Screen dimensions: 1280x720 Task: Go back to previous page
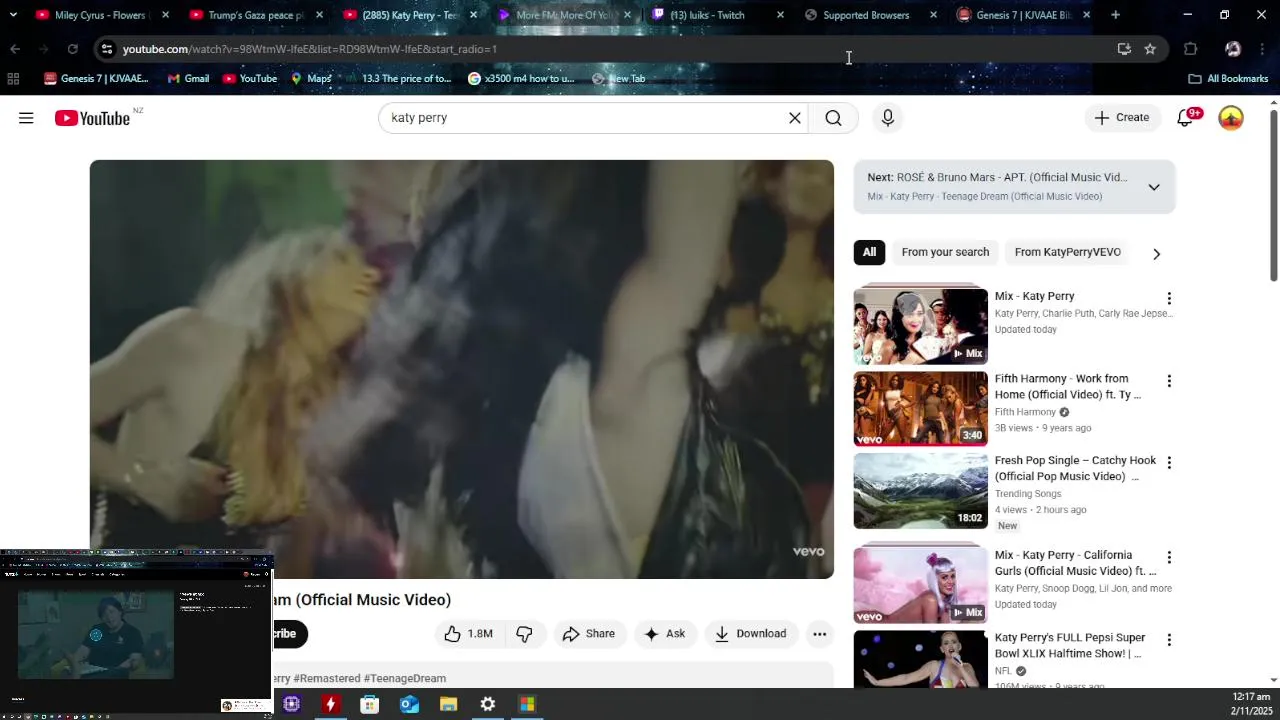point(15,49)
